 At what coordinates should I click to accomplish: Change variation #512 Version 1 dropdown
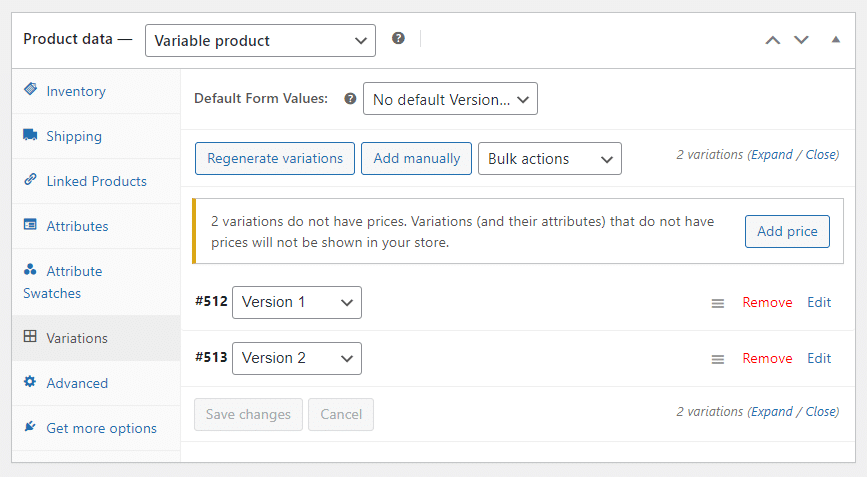point(297,302)
